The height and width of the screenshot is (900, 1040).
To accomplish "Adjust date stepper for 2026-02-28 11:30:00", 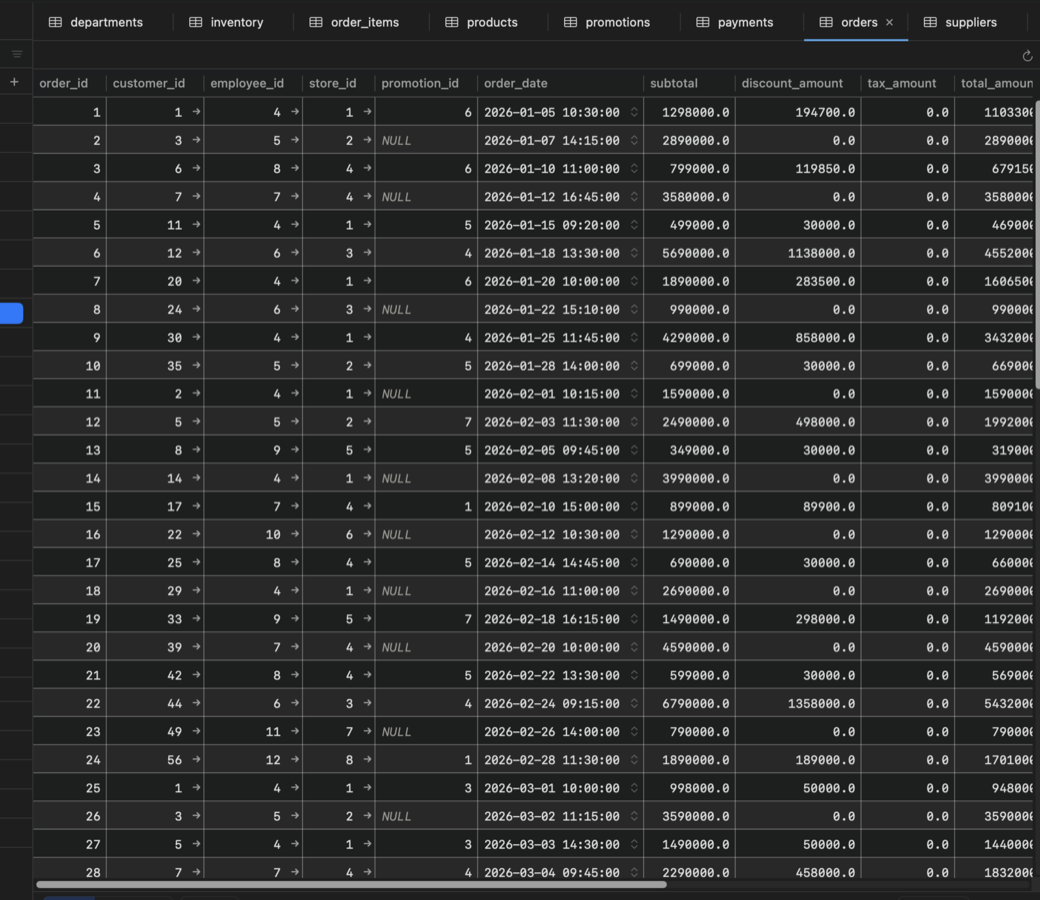I will click(x=634, y=759).
